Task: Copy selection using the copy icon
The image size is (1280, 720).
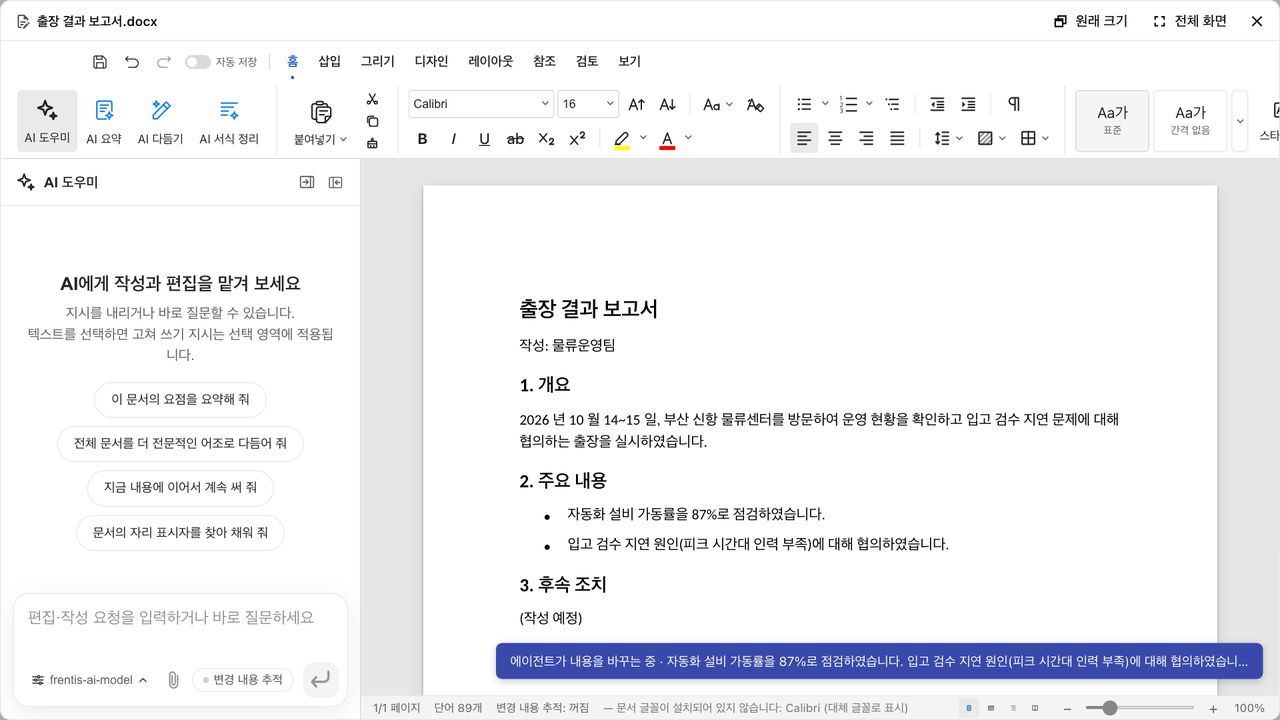Action: [x=372, y=121]
